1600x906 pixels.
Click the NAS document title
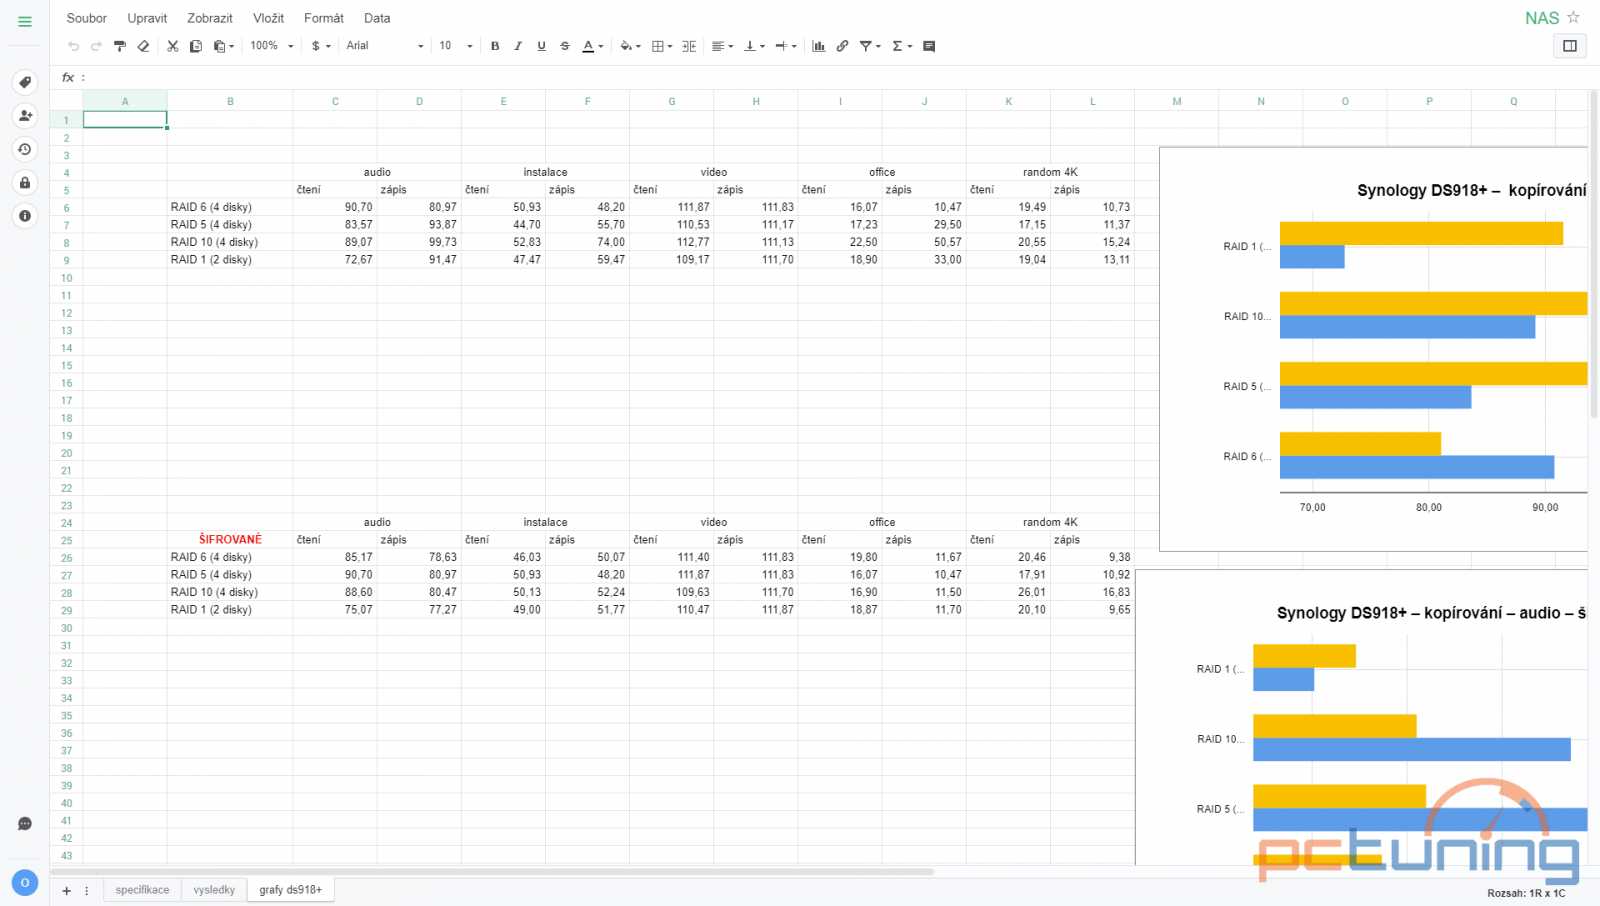pyautogui.click(x=1541, y=18)
